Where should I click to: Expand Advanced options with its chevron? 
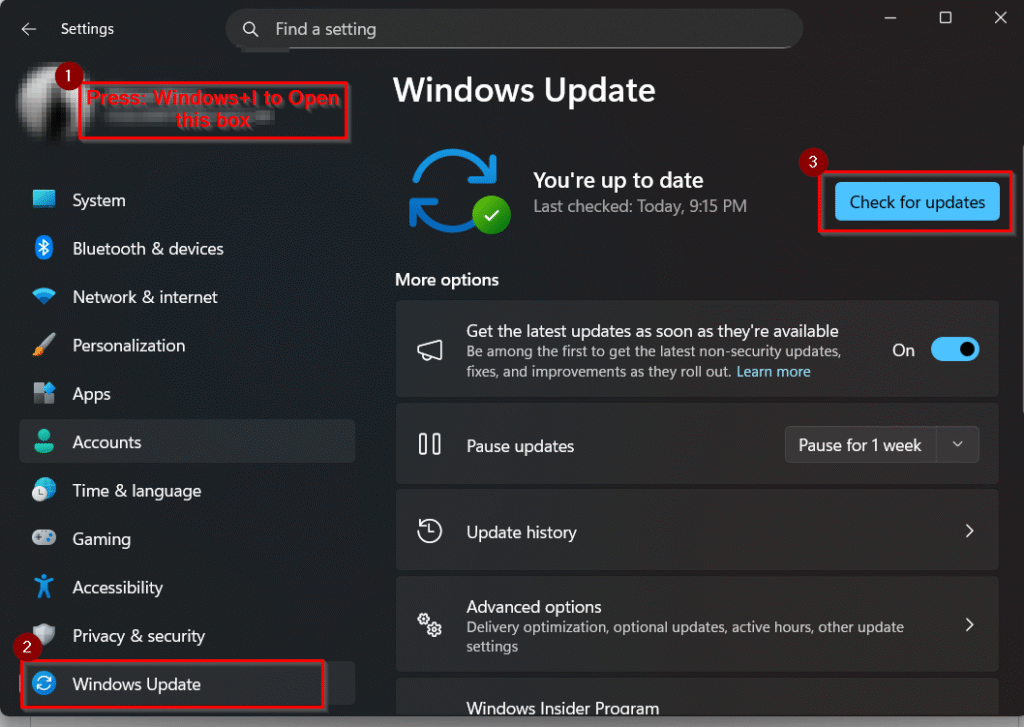970,625
